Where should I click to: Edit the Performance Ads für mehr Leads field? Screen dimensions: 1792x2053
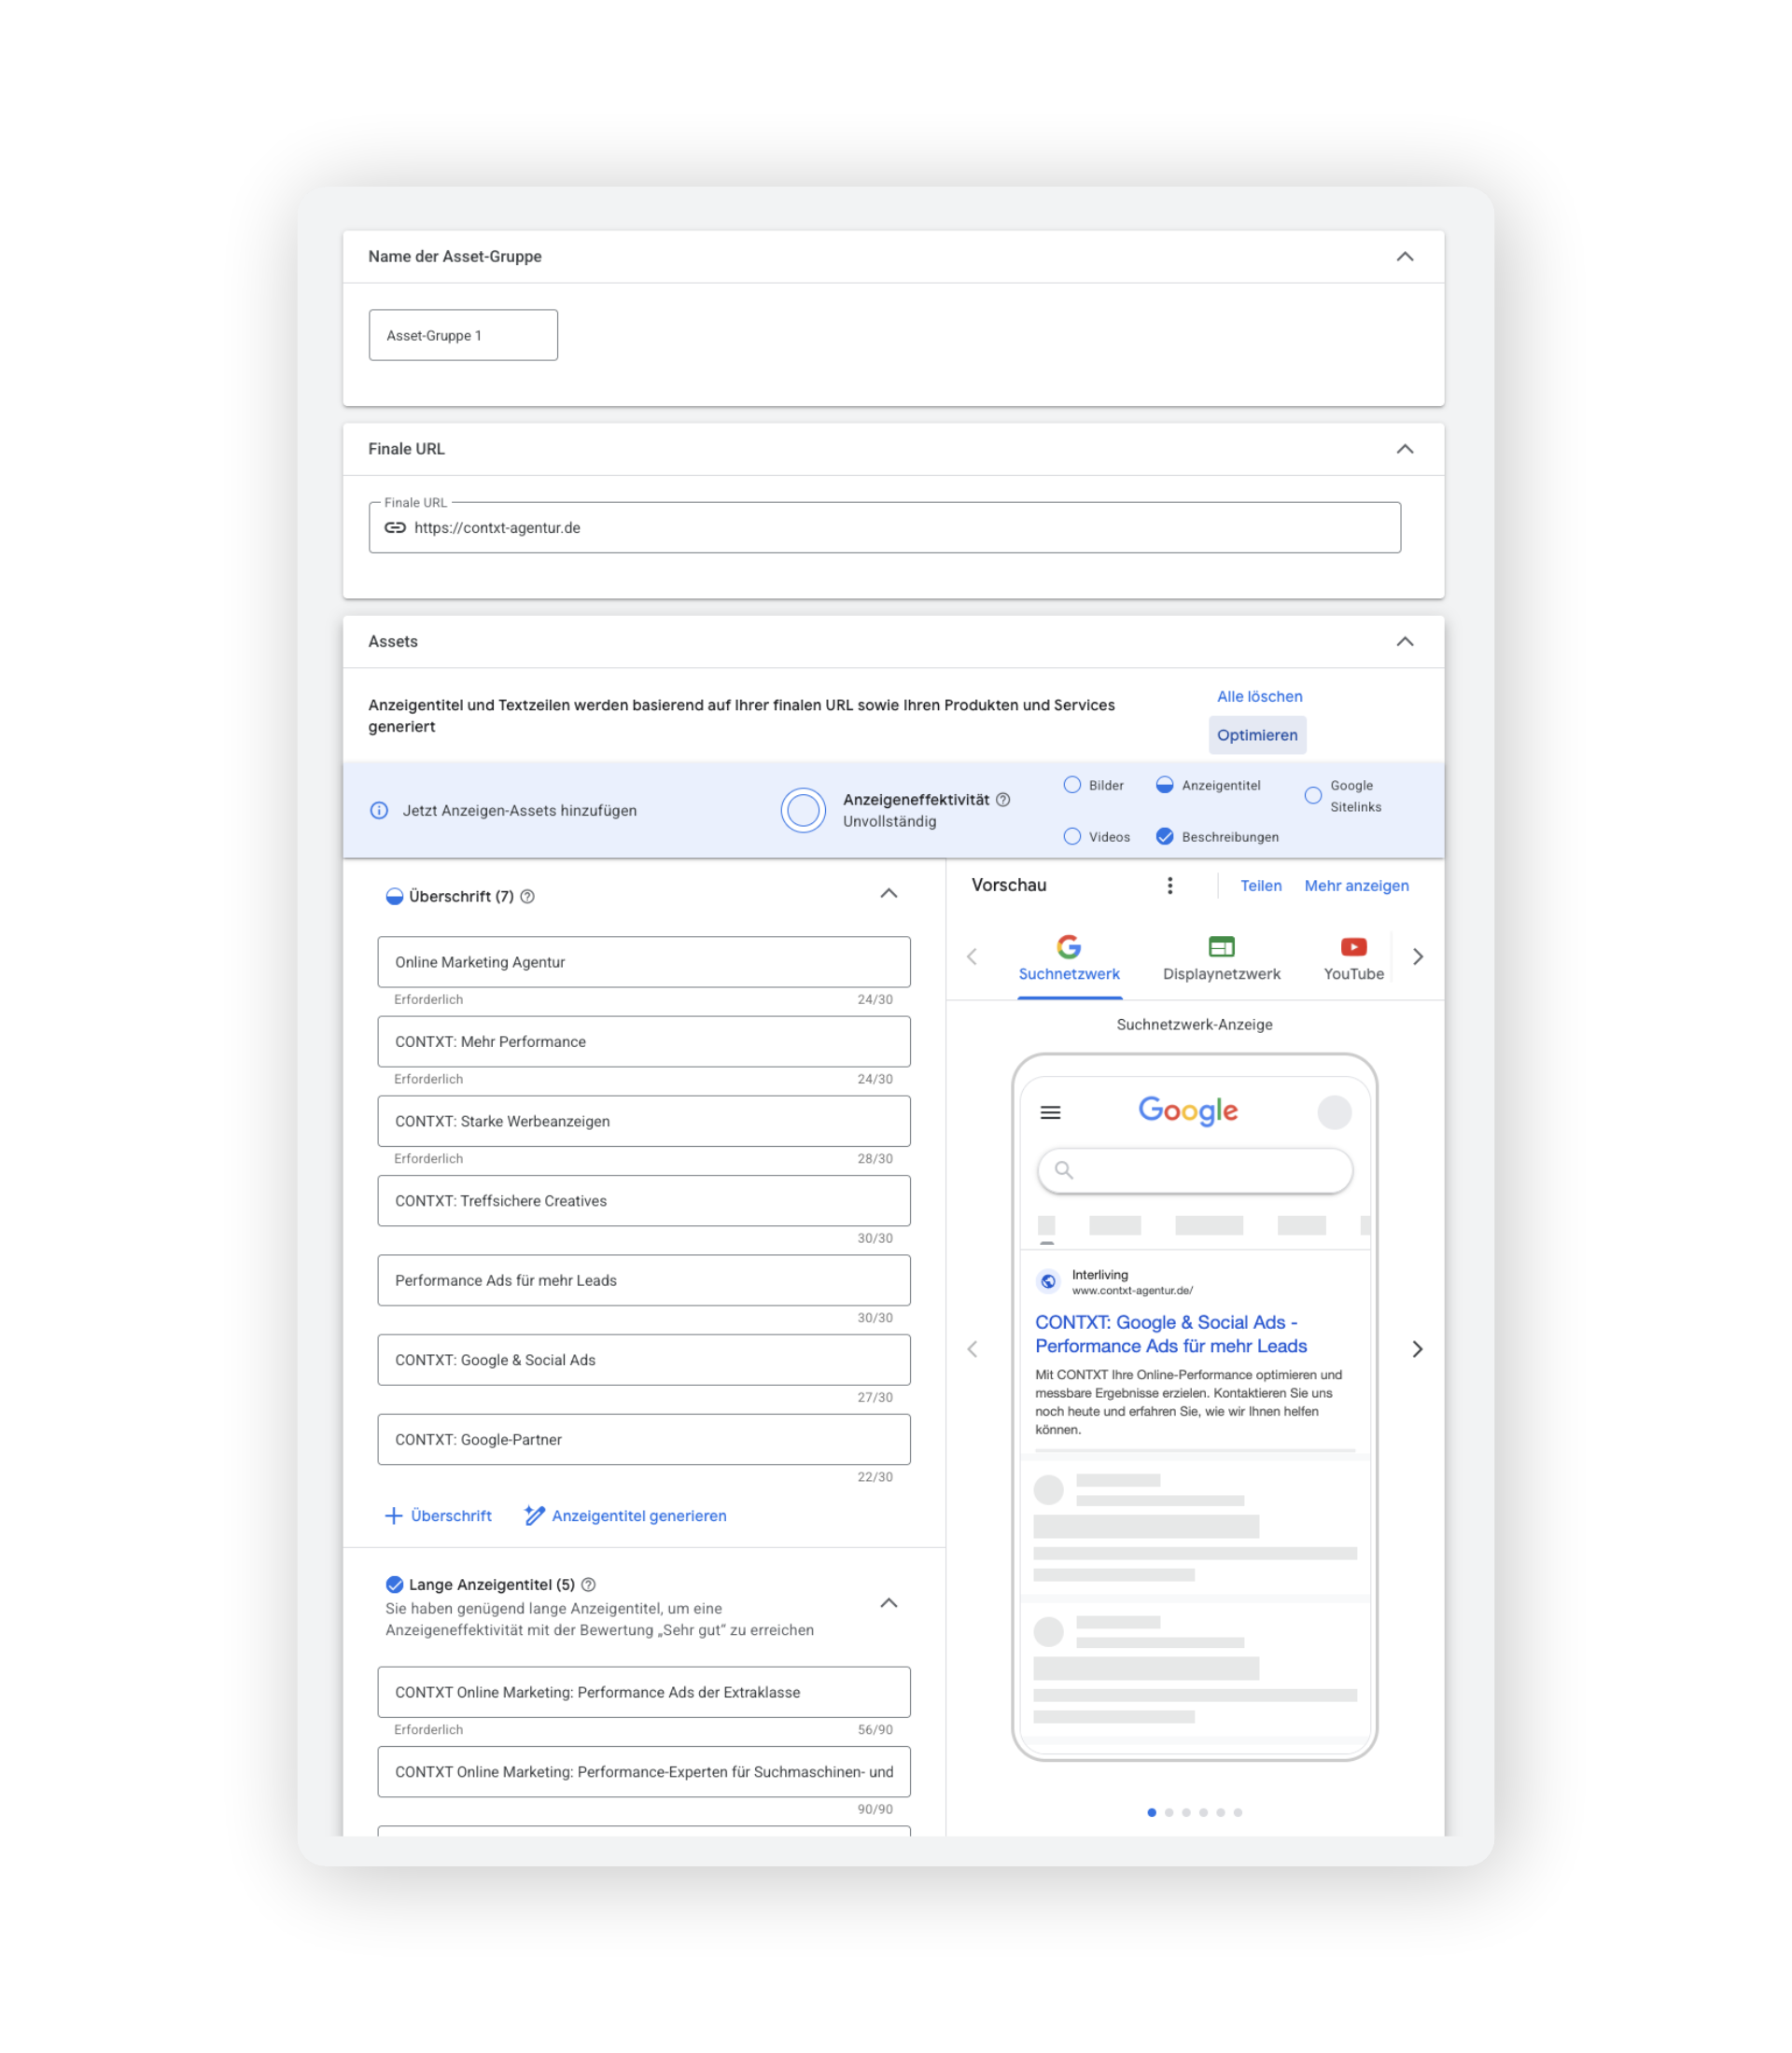tap(644, 1281)
